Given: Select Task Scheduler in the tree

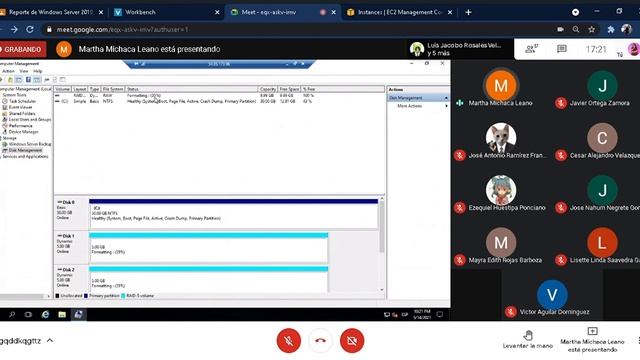Looking at the screenshot, I should (x=22, y=101).
